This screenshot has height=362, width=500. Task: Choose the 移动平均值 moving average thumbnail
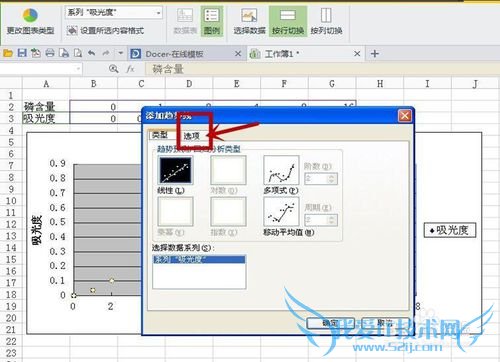point(281,211)
